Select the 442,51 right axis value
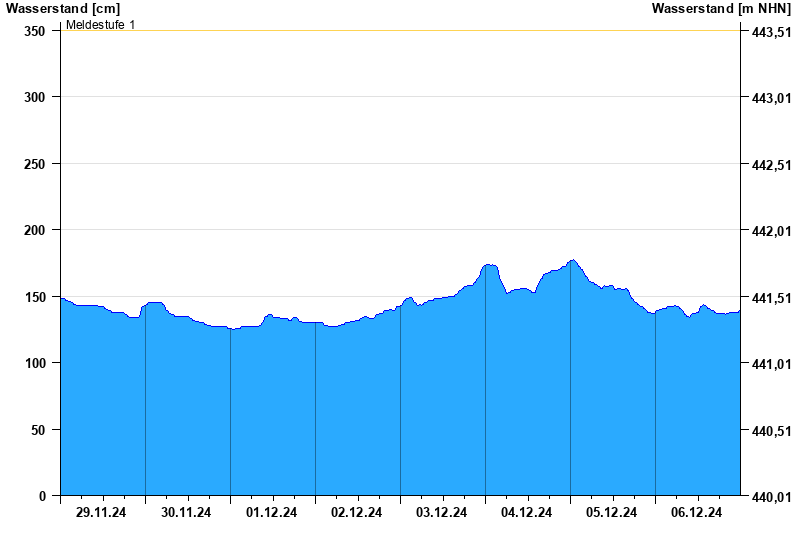Viewport: 800px width, 550px height. point(771,165)
